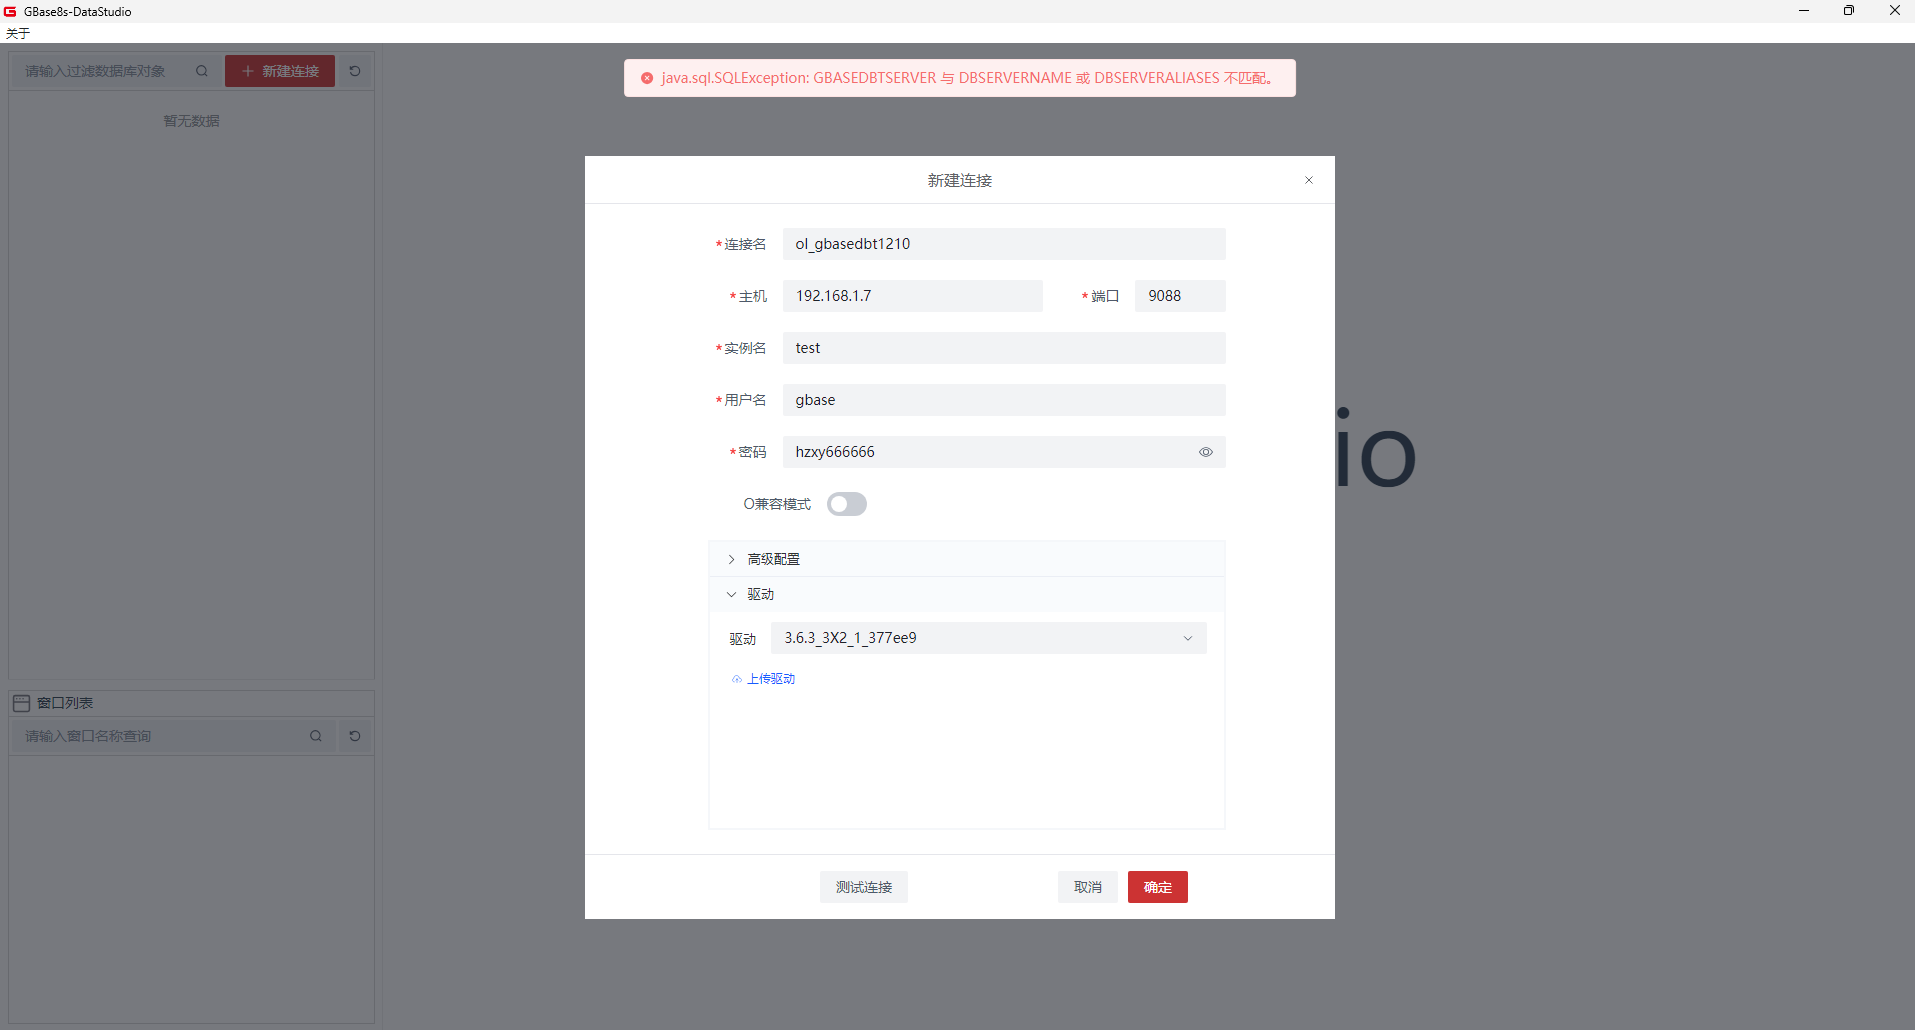
Task: Click the 新建连接 button in sidebar
Action: [x=280, y=71]
